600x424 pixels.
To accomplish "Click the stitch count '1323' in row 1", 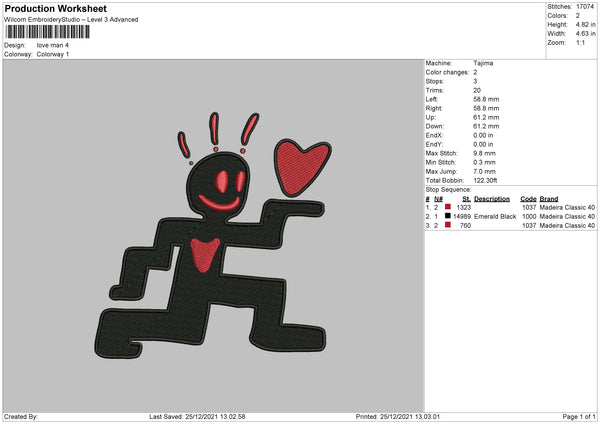I will pyautogui.click(x=464, y=207).
